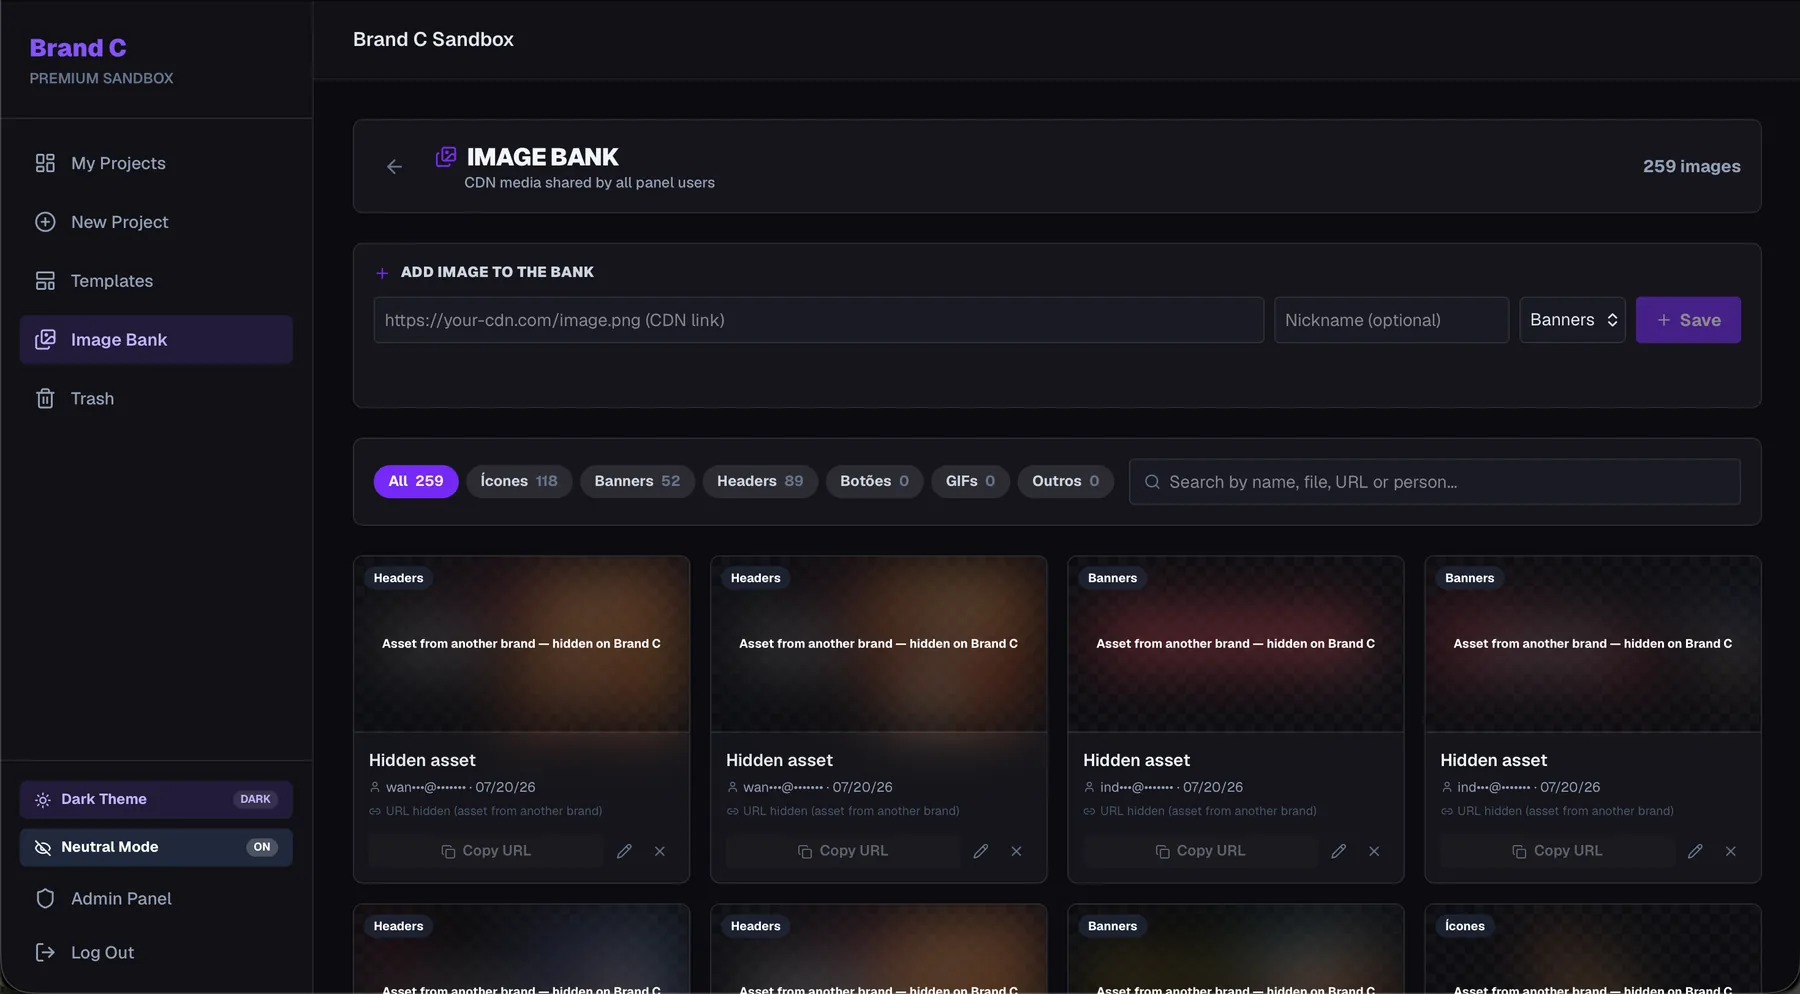Toggle Neutral Mode off
This screenshot has width=1800, height=994.
click(156, 848)
